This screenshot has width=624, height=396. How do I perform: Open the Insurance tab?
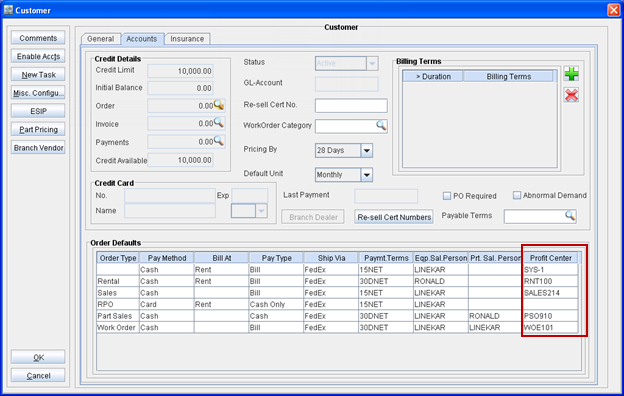[x=187, y=39]
